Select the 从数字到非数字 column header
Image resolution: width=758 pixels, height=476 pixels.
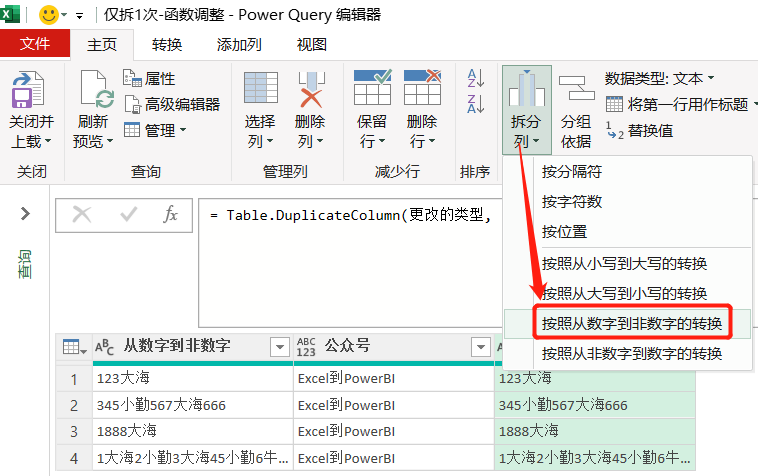[177, 345]
